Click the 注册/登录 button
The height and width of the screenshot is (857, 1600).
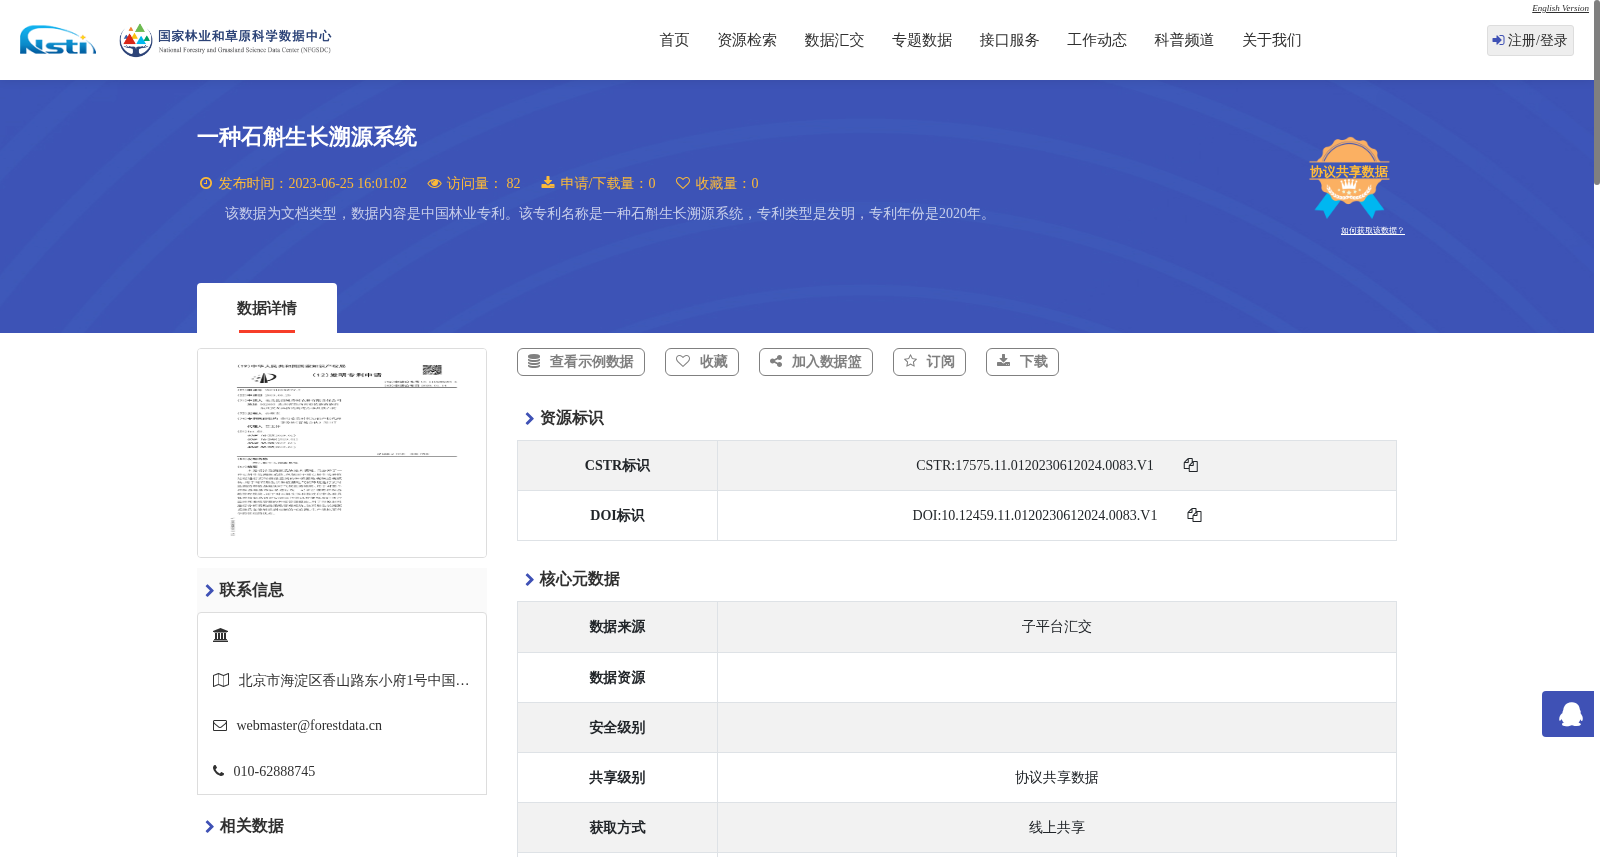point(1530,40)
